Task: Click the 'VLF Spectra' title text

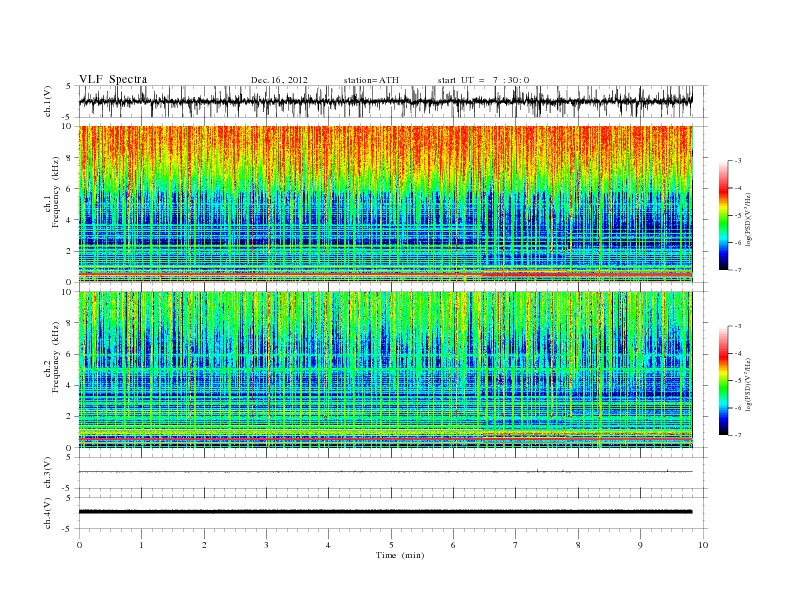Action: tap(113, 79)
